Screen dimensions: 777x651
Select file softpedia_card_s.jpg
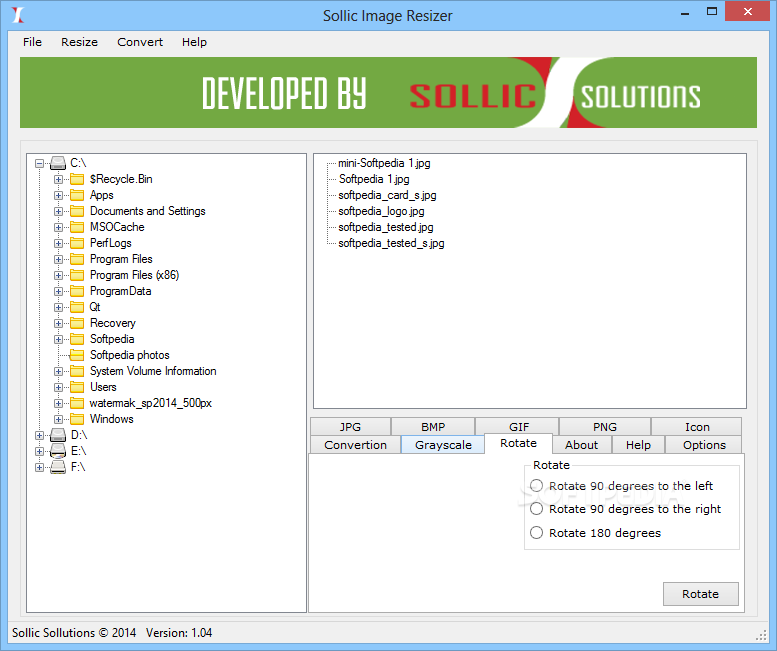pyautogui.click(x=387, y=195)
